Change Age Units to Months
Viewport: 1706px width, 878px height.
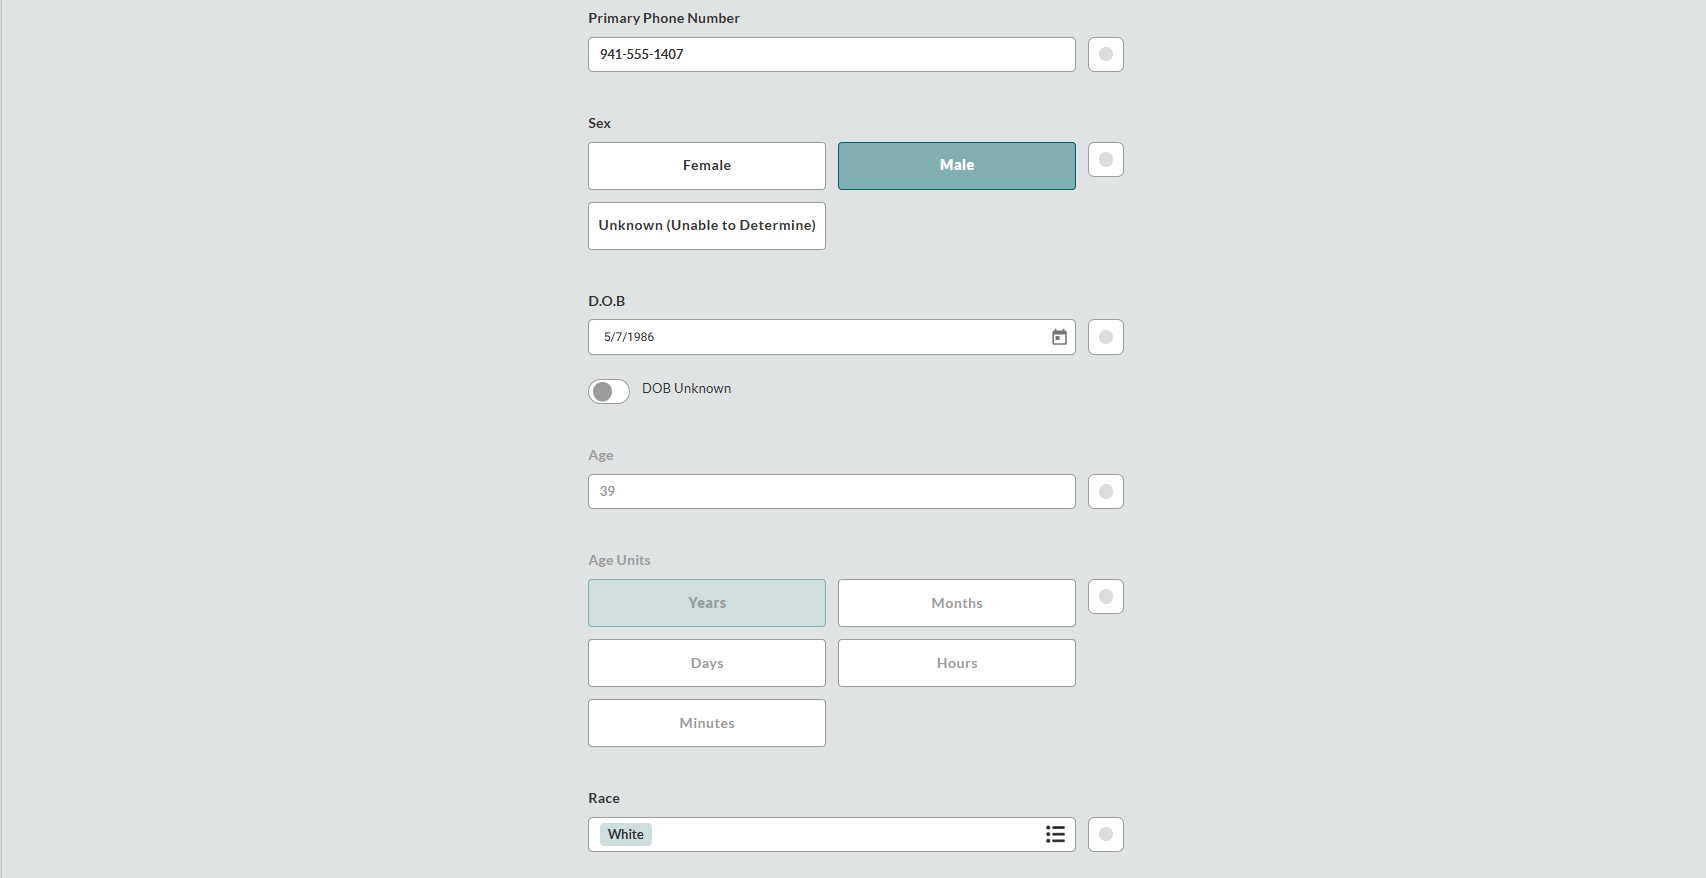[x=956, y=602]
